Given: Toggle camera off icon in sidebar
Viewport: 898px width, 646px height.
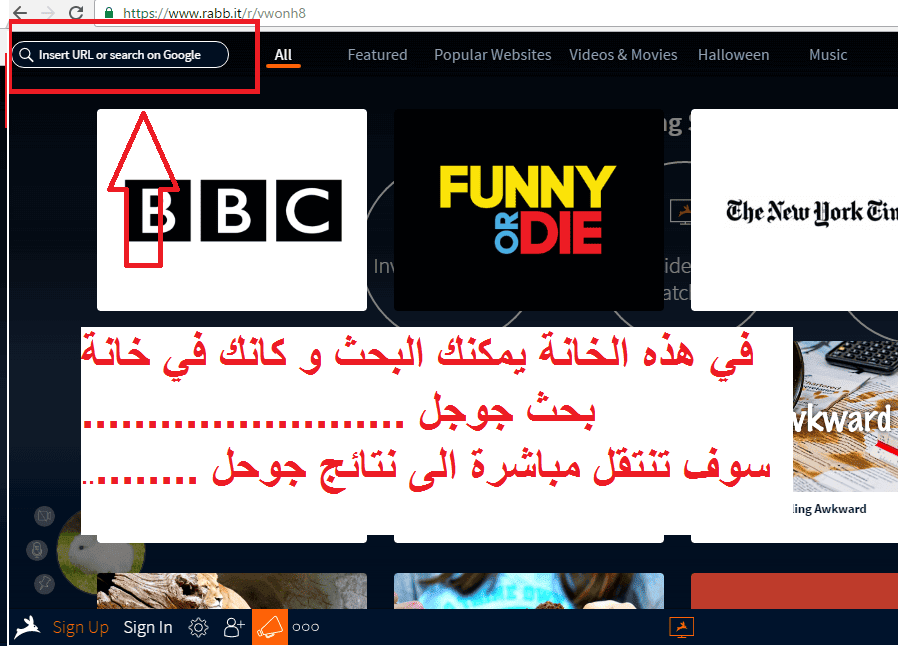Looking at the screenshot, I should (44, 517).
